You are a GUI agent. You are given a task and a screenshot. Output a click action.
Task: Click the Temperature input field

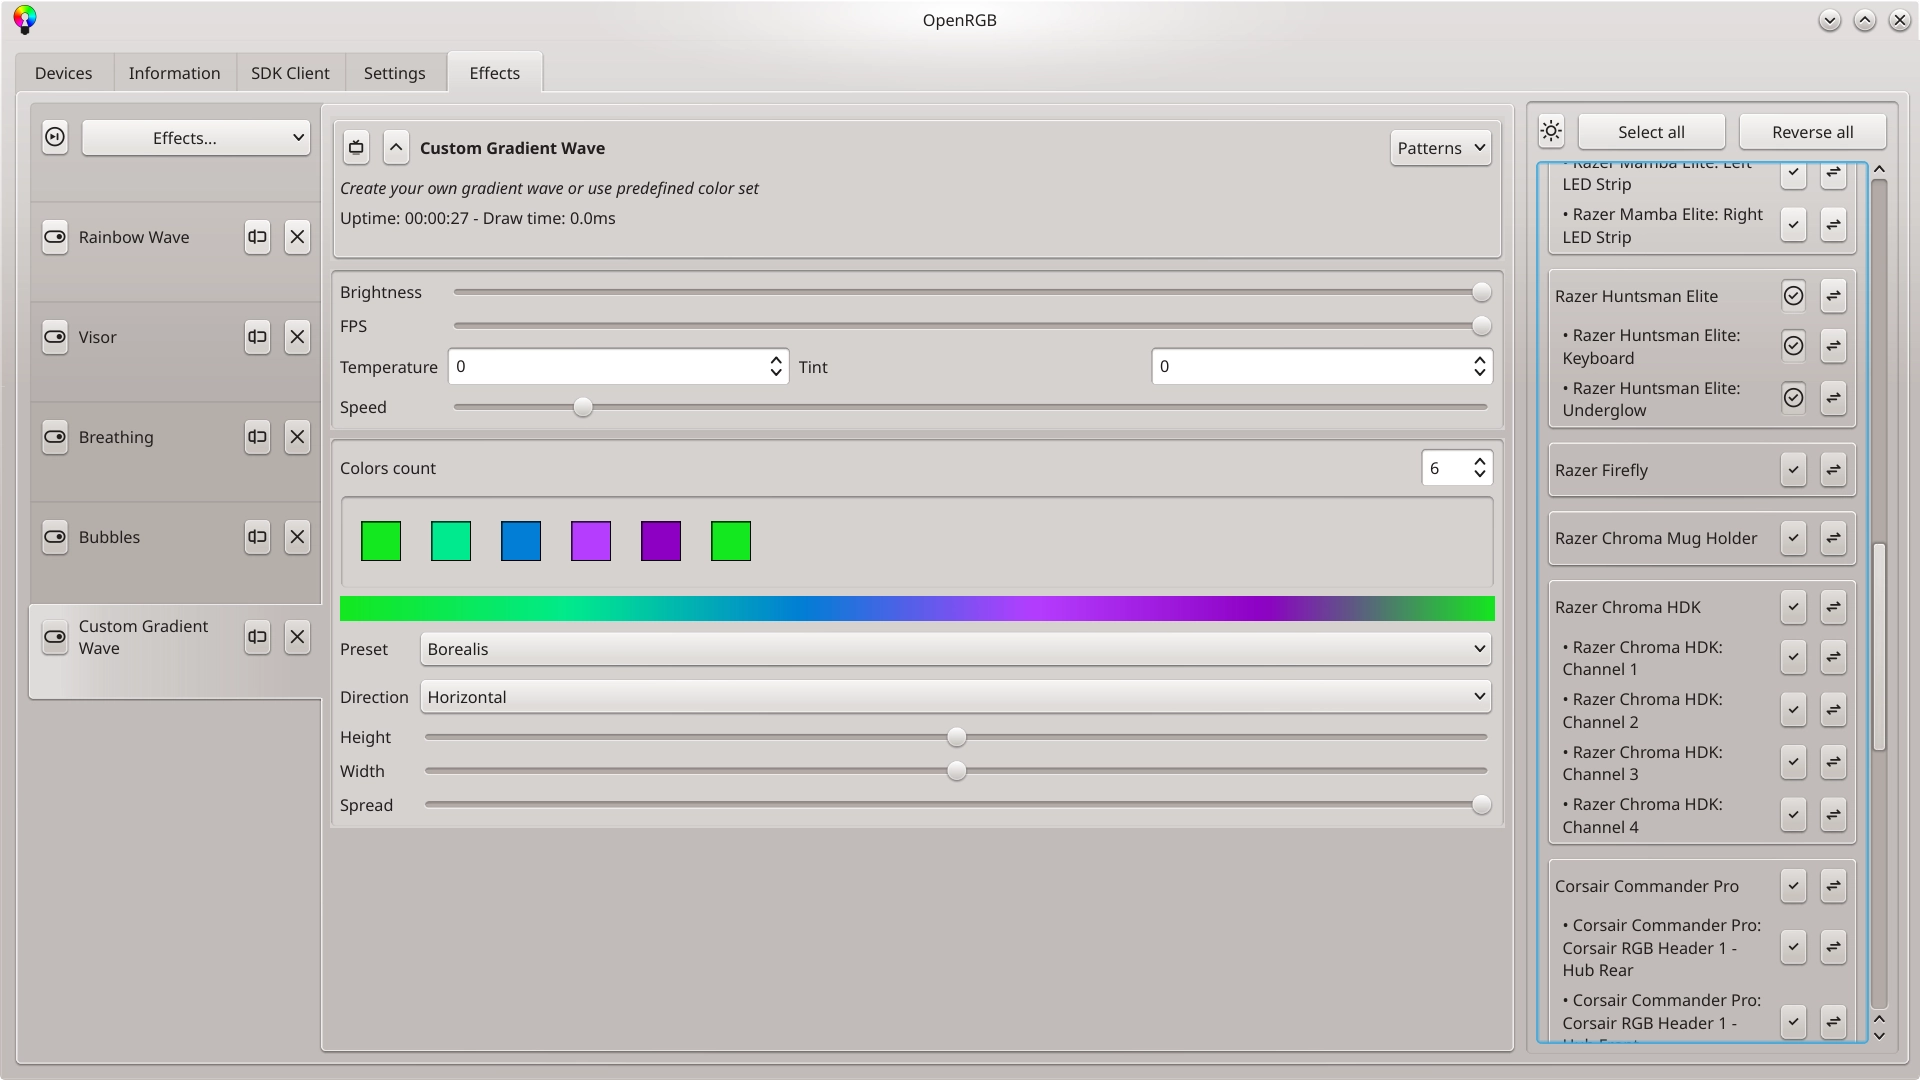pyautogui.click(x=608, y=367)
